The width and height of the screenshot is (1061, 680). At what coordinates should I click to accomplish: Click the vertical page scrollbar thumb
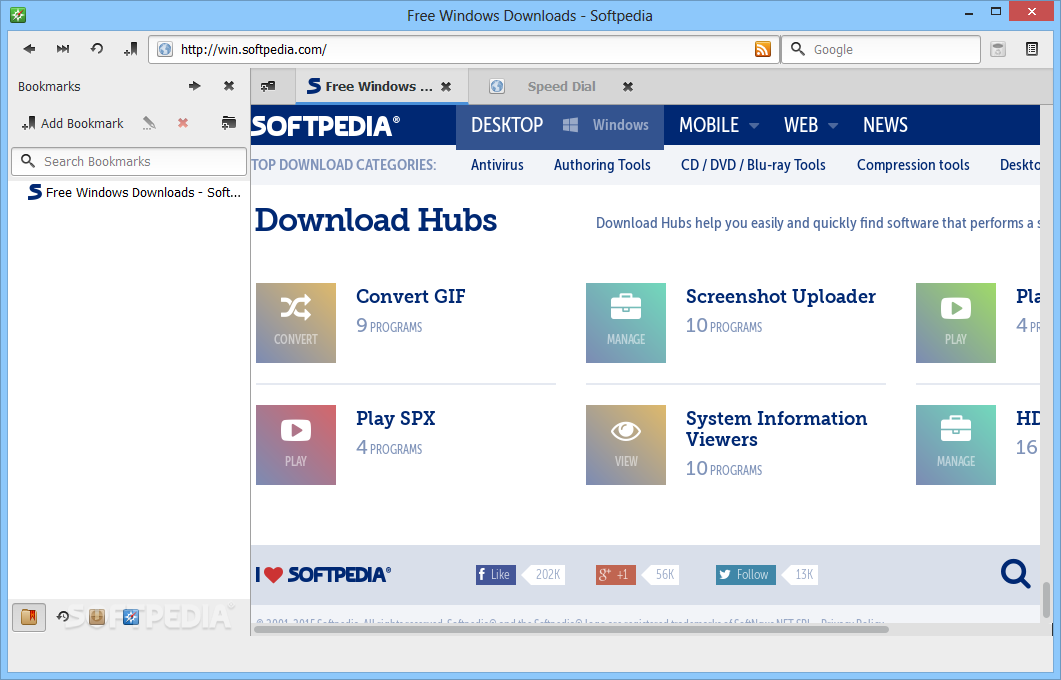click(1046, 599)
